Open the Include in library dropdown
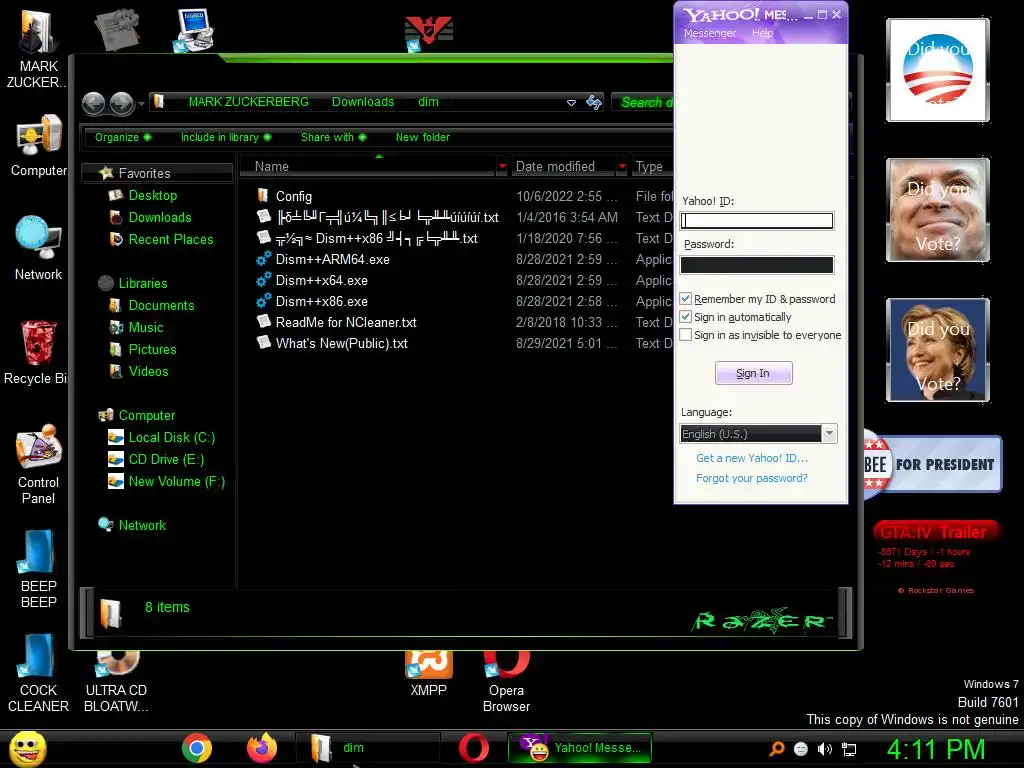This screenshot has height=768, width=1024. click(226, 137)
